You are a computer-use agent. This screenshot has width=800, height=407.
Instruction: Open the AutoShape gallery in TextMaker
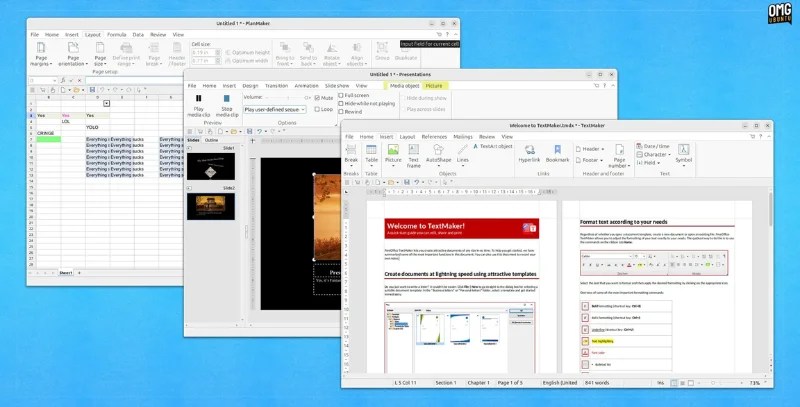pos(438,155)
